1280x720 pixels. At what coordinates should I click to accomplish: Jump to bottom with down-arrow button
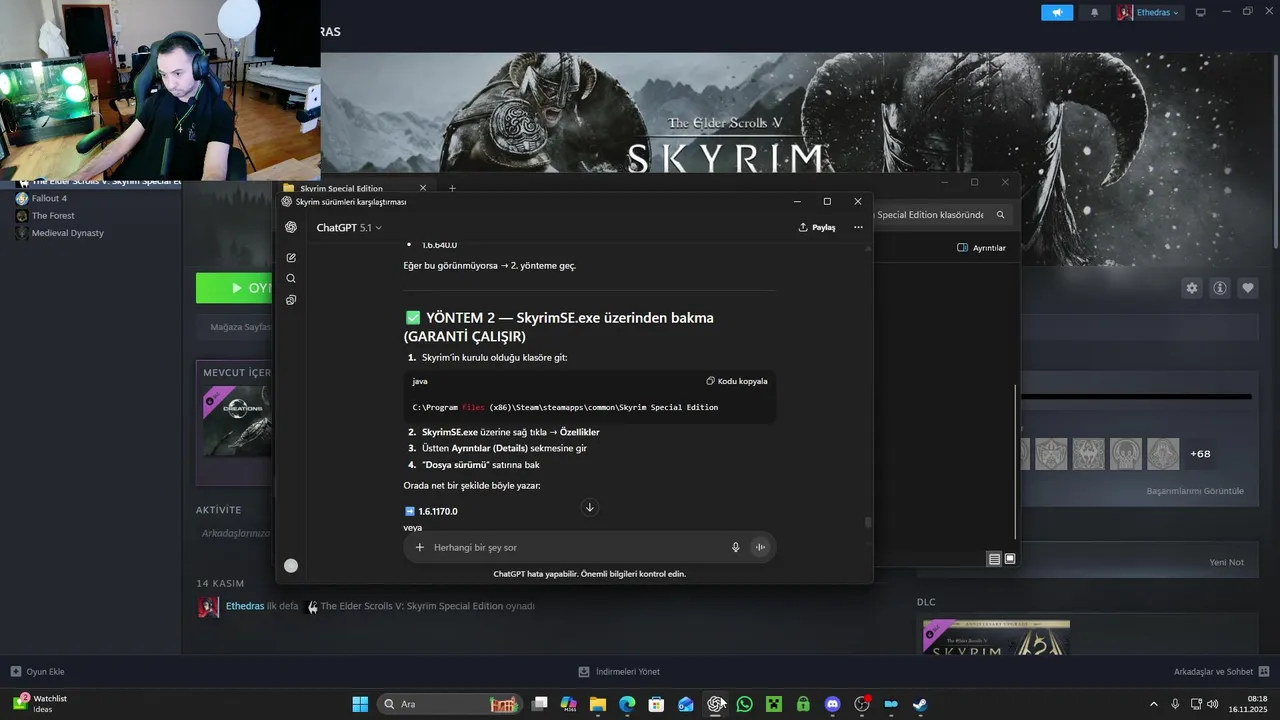click(589, 508)
